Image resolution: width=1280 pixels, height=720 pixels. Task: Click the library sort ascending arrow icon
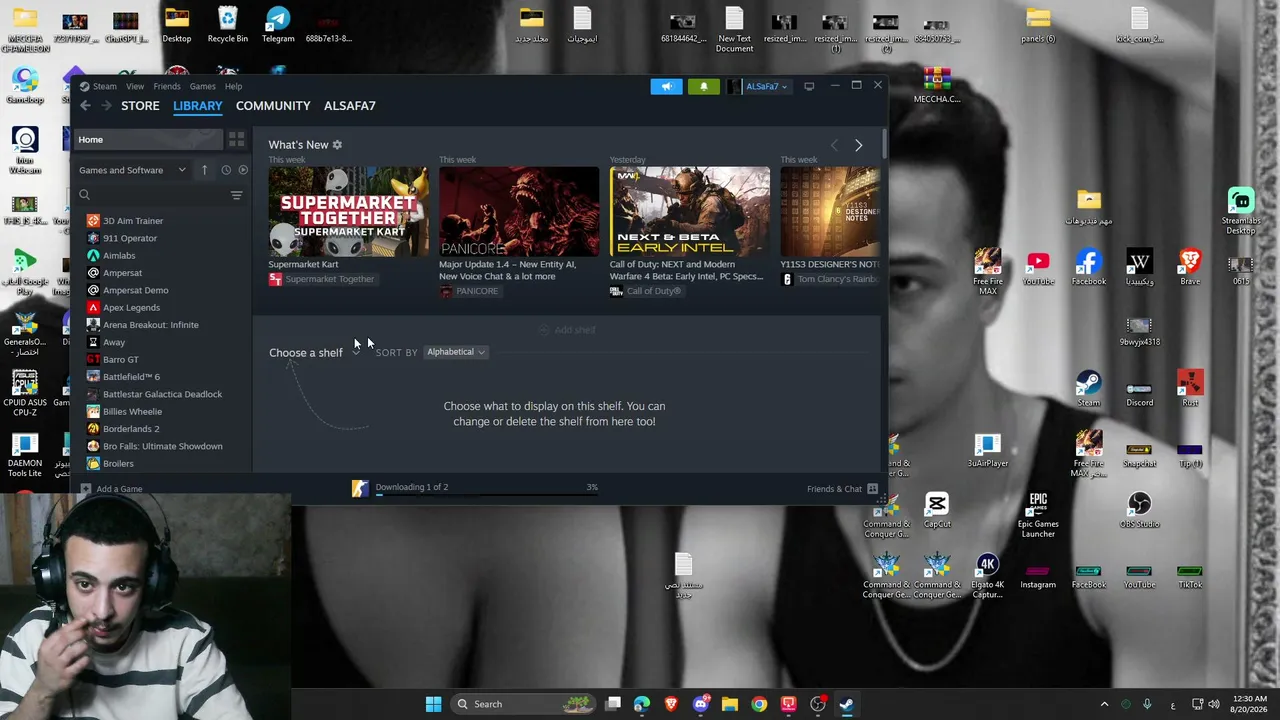204,170
